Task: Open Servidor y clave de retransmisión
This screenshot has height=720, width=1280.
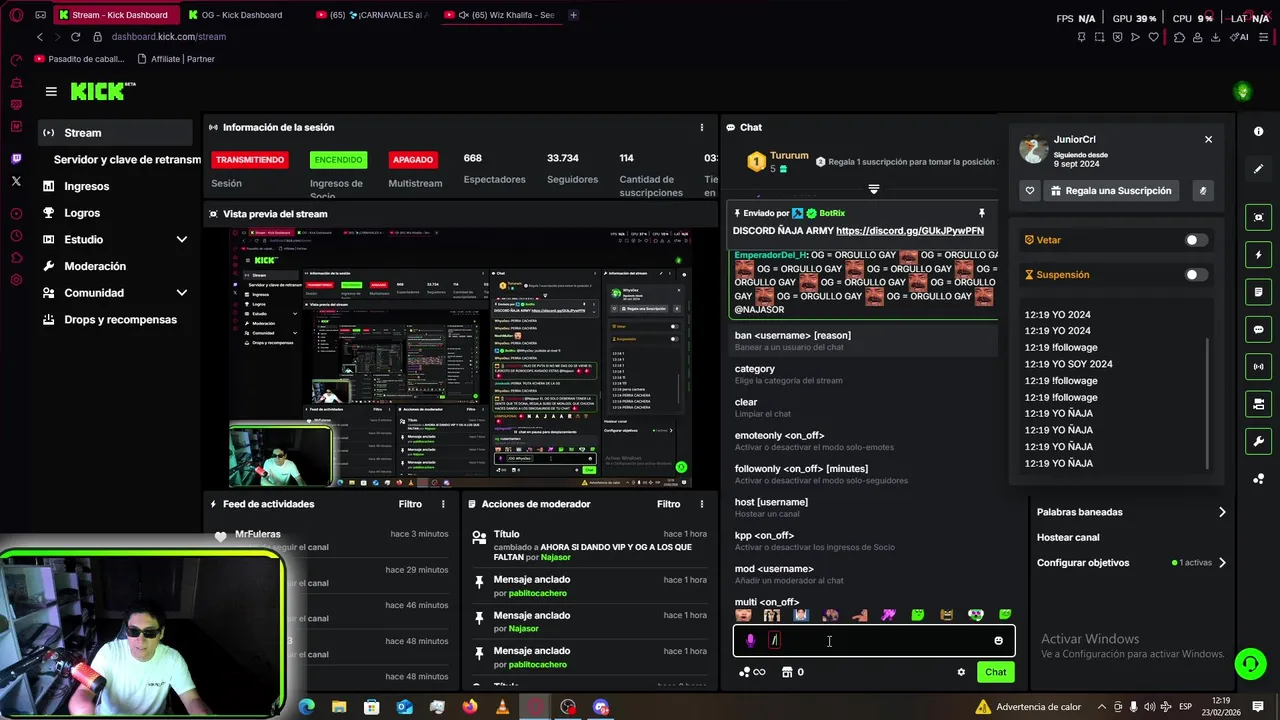Action: (127, 160)
